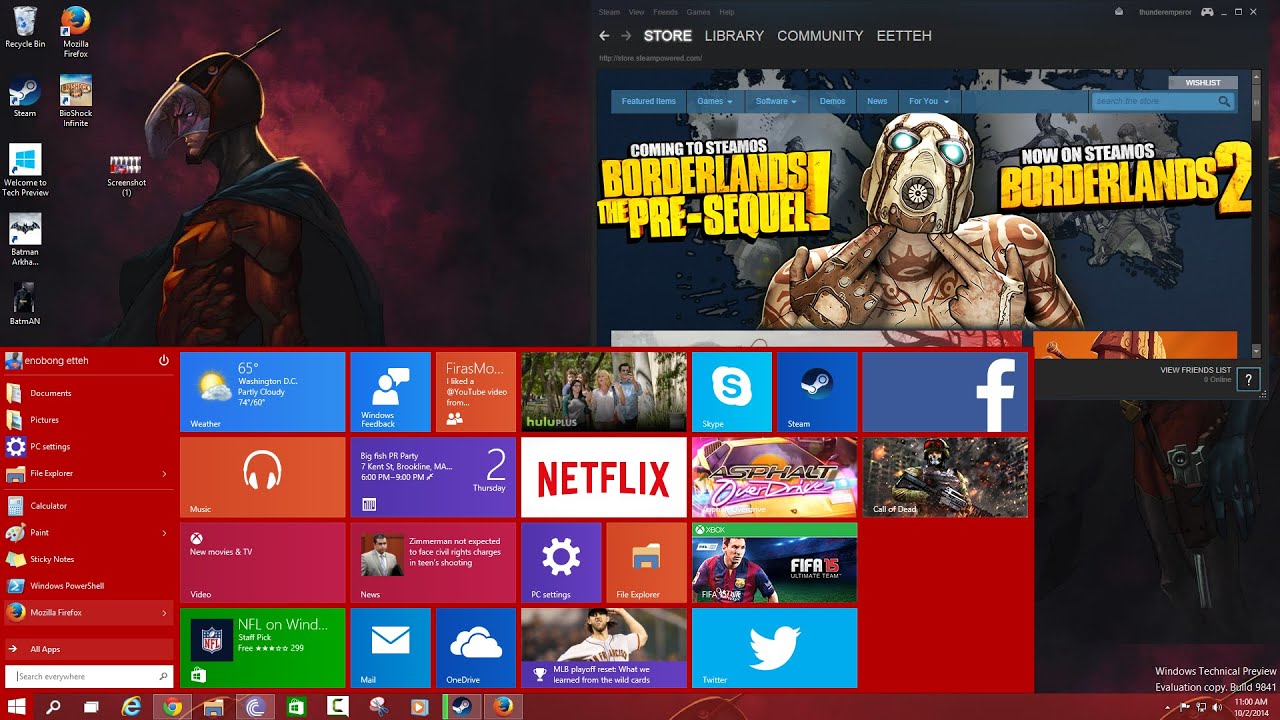Viewport: 1280px width, 720px height.
Task: Expand Mozilla Firefox jump list arrow
Action: pyautogui.click(x=164, y=613)
